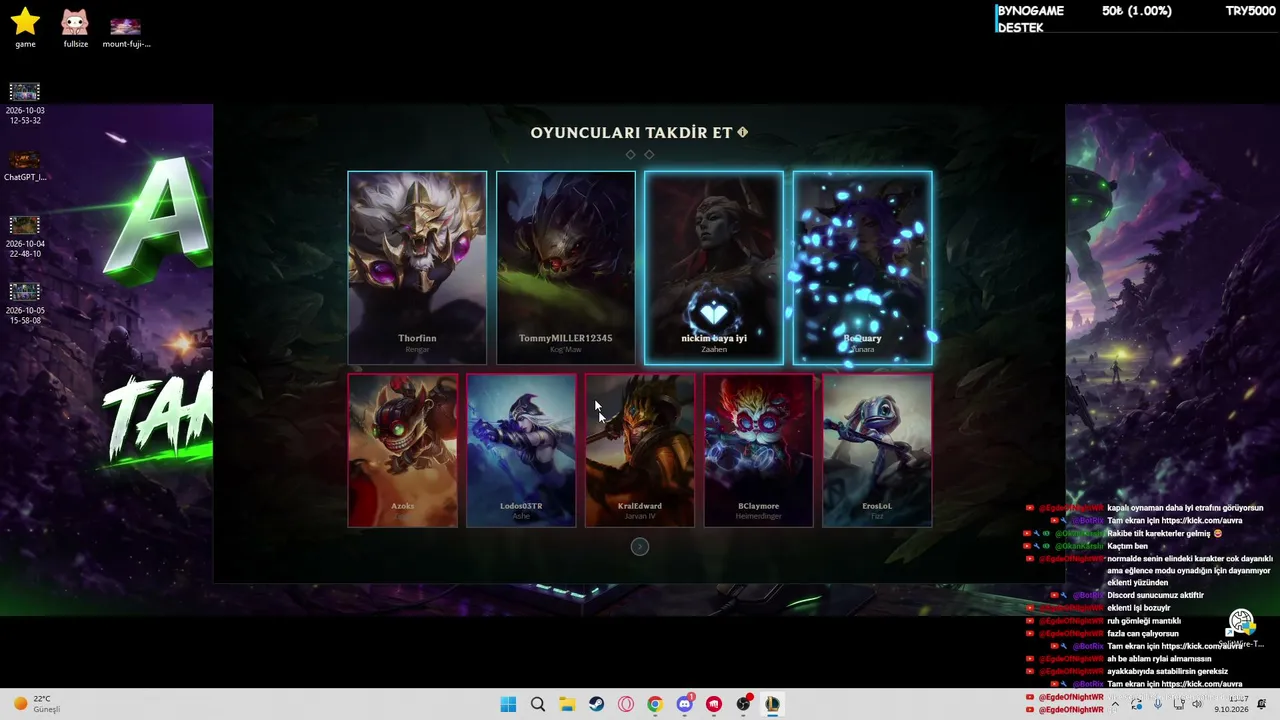Open the 2026-10-03 12-53-32 video file
Viewport: 1280px width, 720px height.
point(25,104)
